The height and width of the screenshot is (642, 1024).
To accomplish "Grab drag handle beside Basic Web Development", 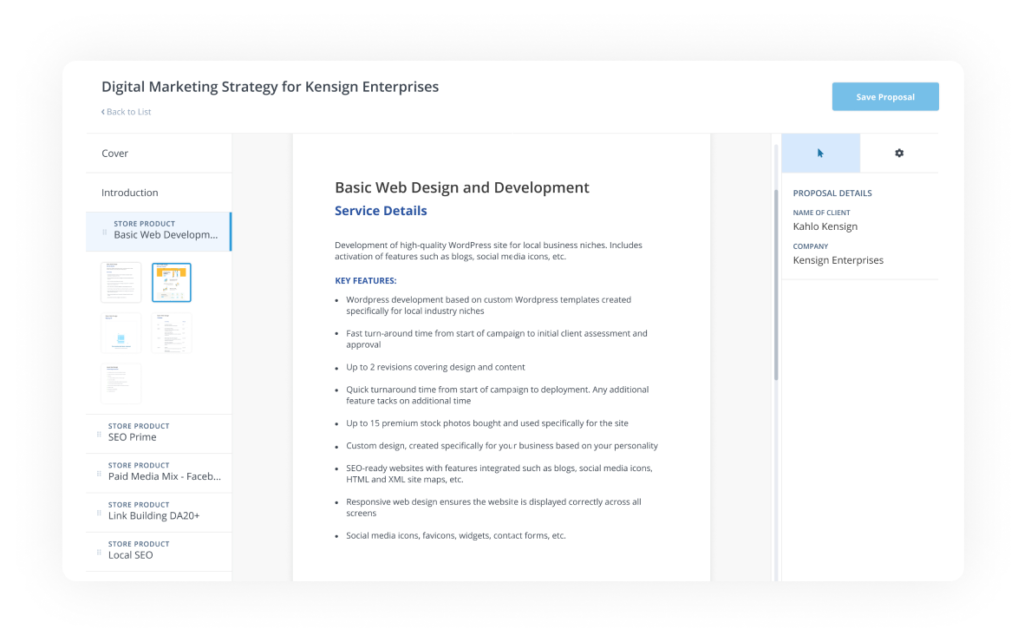I will [105, 232].
